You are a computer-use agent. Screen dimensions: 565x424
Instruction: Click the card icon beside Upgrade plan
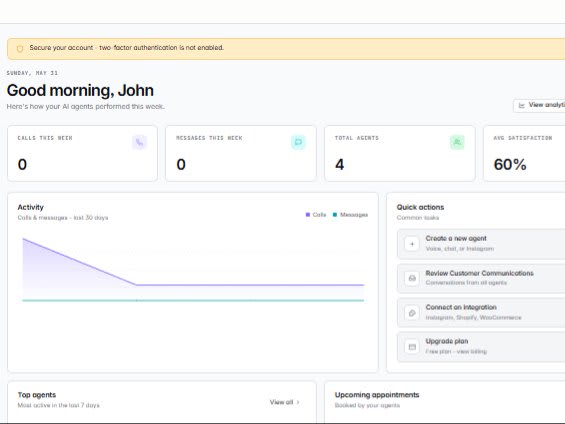[412, 347]
